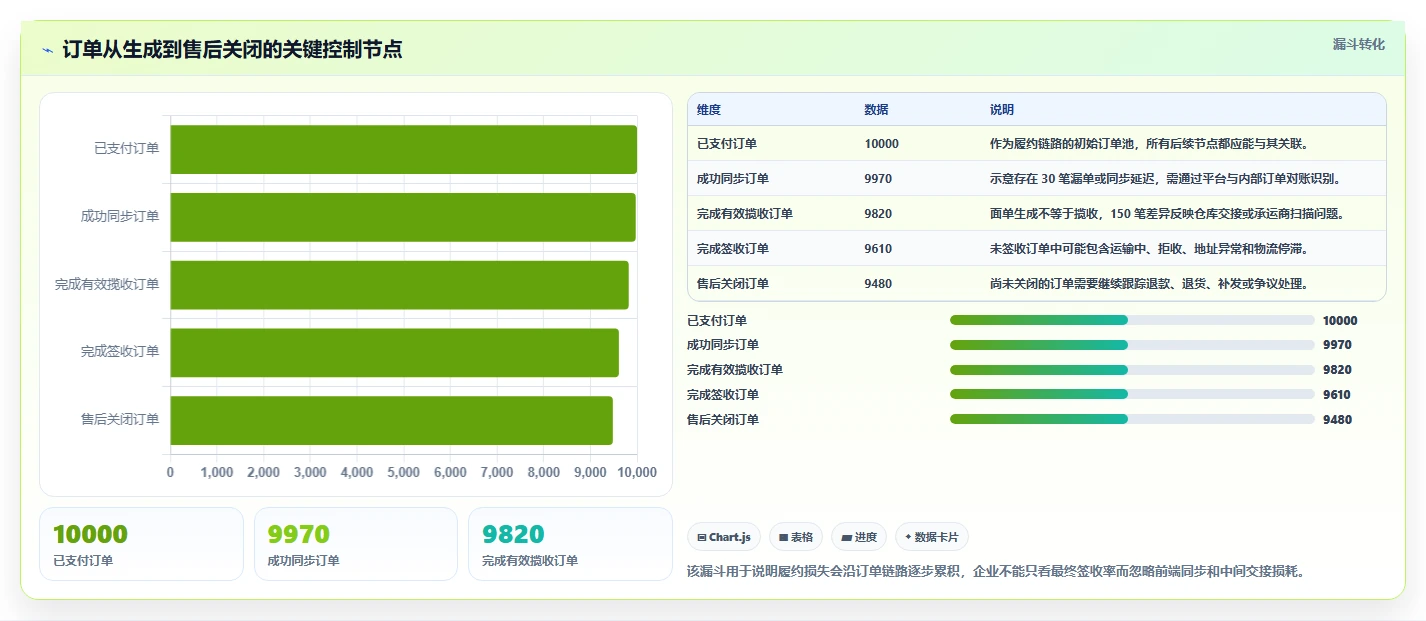Click the 数据卡片 tag chip

pyautogui.click(x=932, y=537)
